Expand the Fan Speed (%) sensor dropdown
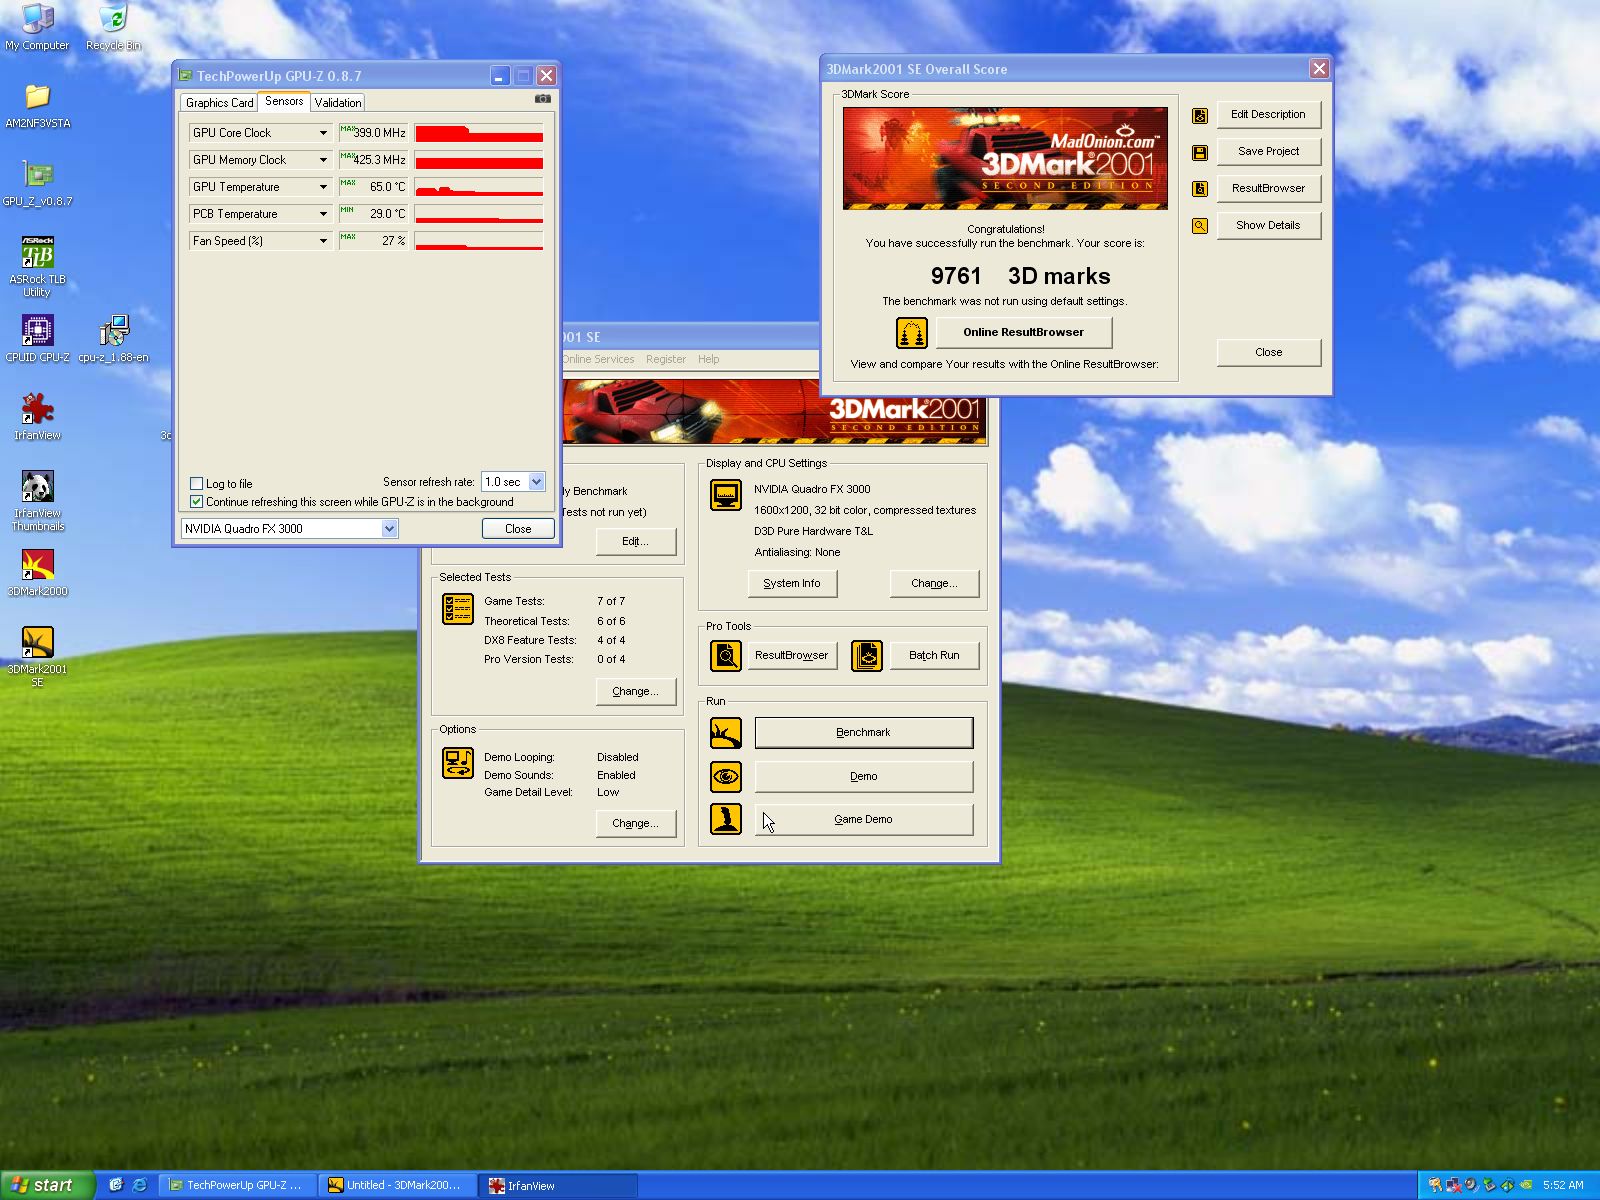 point(323,241)
